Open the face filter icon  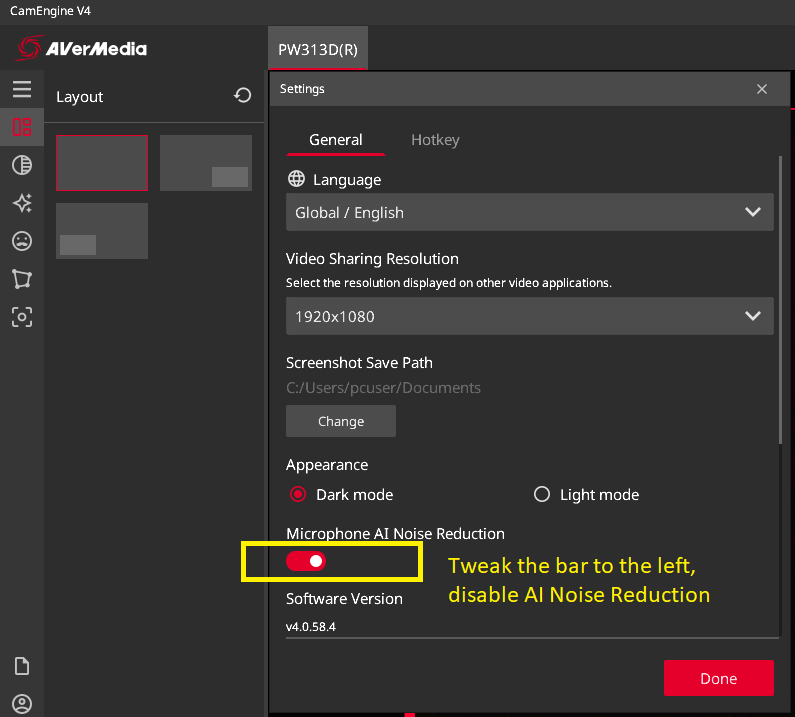click(22, 241)
